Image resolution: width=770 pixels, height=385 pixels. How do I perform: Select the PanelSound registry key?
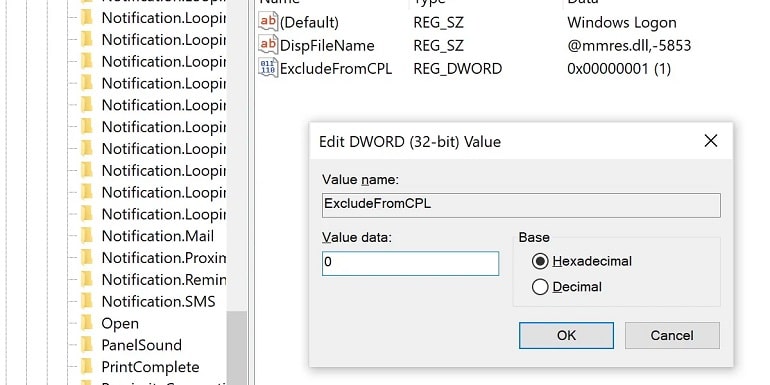pyautogui.click(x=141, y=345)
